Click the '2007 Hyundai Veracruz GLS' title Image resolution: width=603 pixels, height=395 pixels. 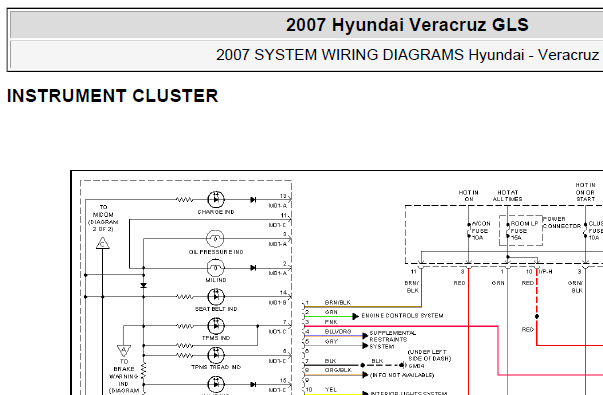point(407,25)
